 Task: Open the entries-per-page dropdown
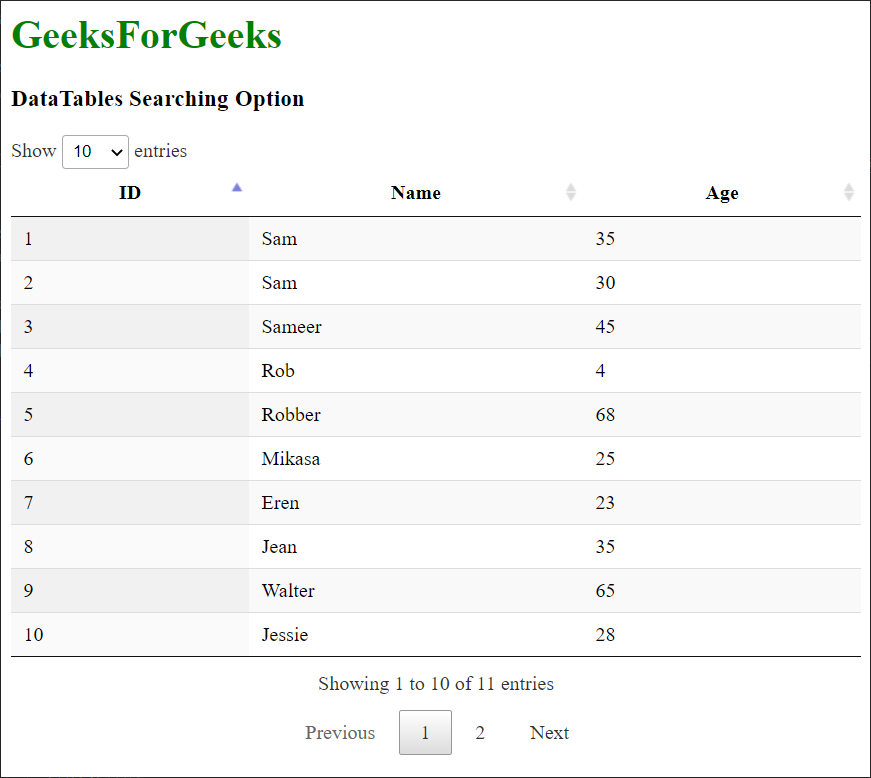[96, 152]
